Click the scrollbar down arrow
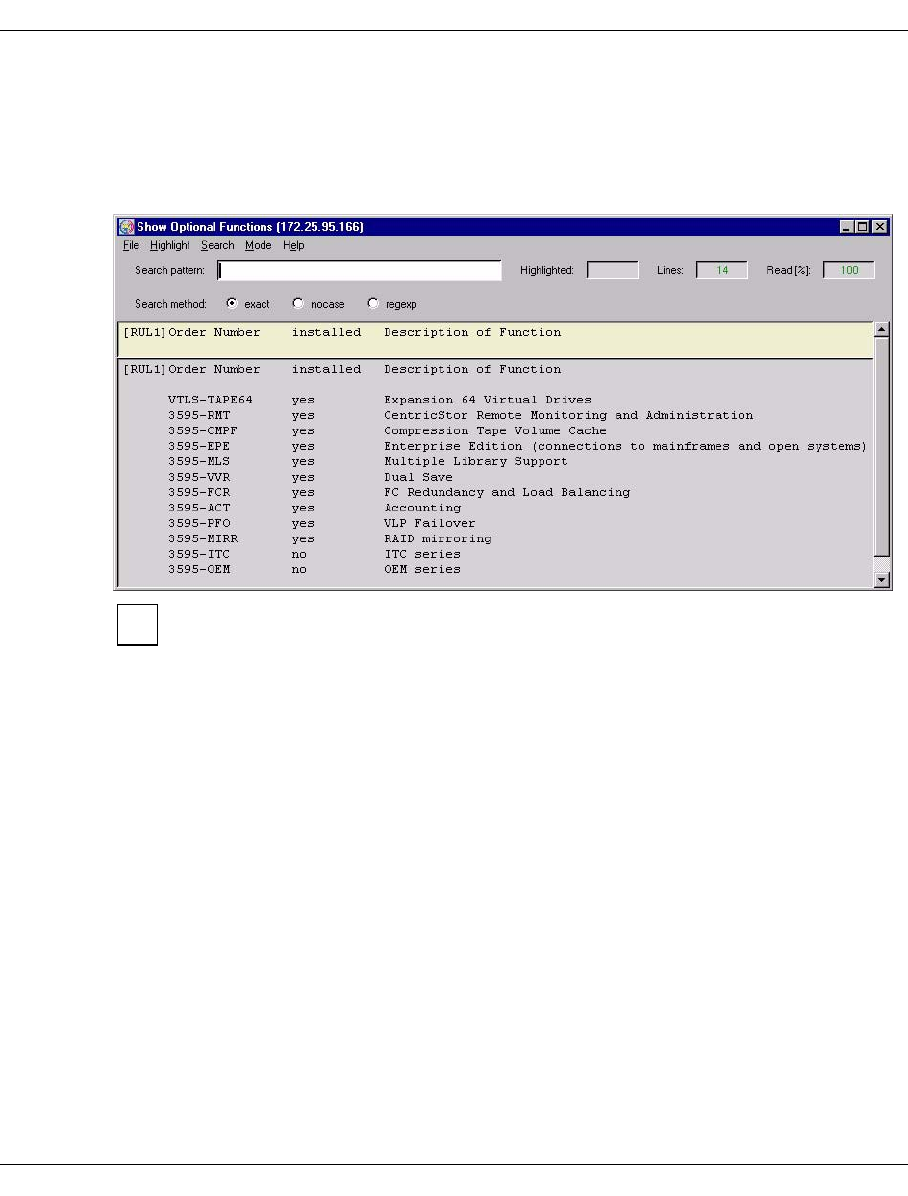The width and height of the screenshot is (908, 1196). click(882, 580)
